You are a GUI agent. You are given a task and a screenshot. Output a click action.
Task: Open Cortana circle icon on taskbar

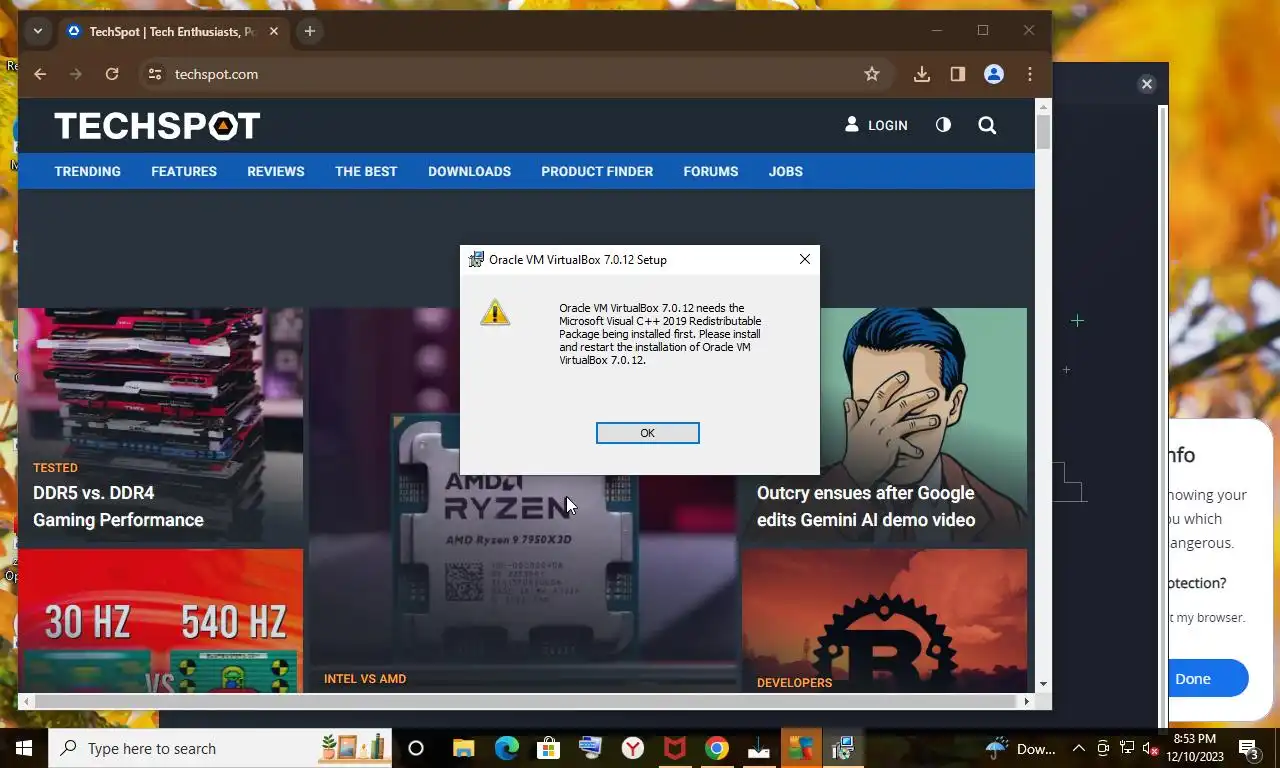pyautogui.click(x=416, y=748)
